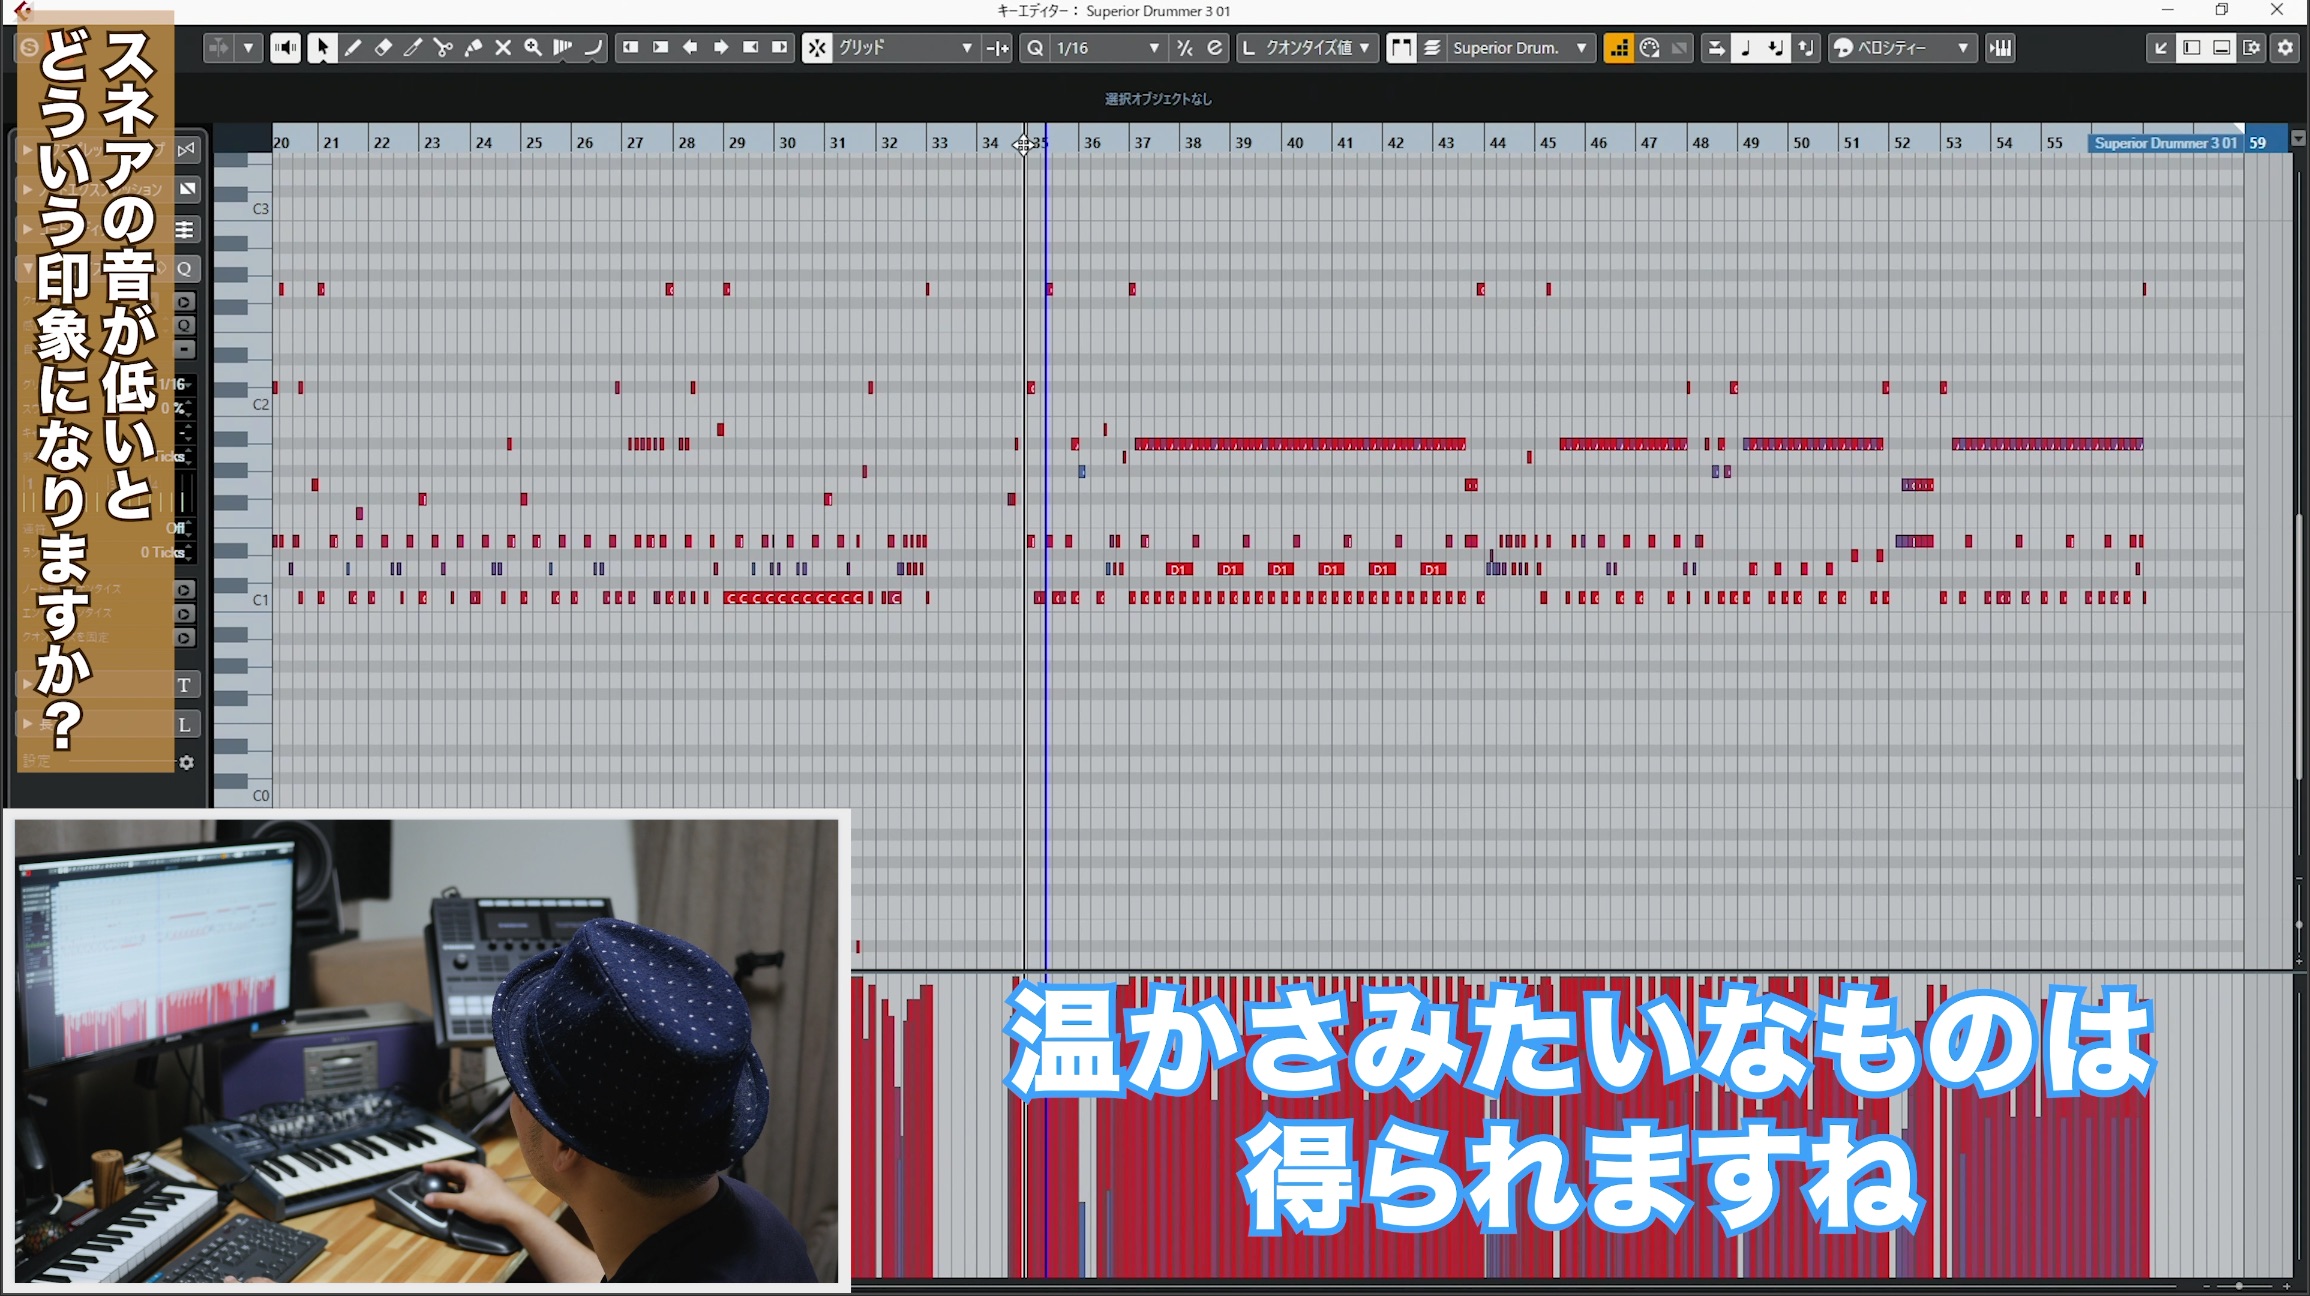Click bar 44 on the timeline ruler
Viewport: 2310px width, 1296px height.
pos(1497,143)
